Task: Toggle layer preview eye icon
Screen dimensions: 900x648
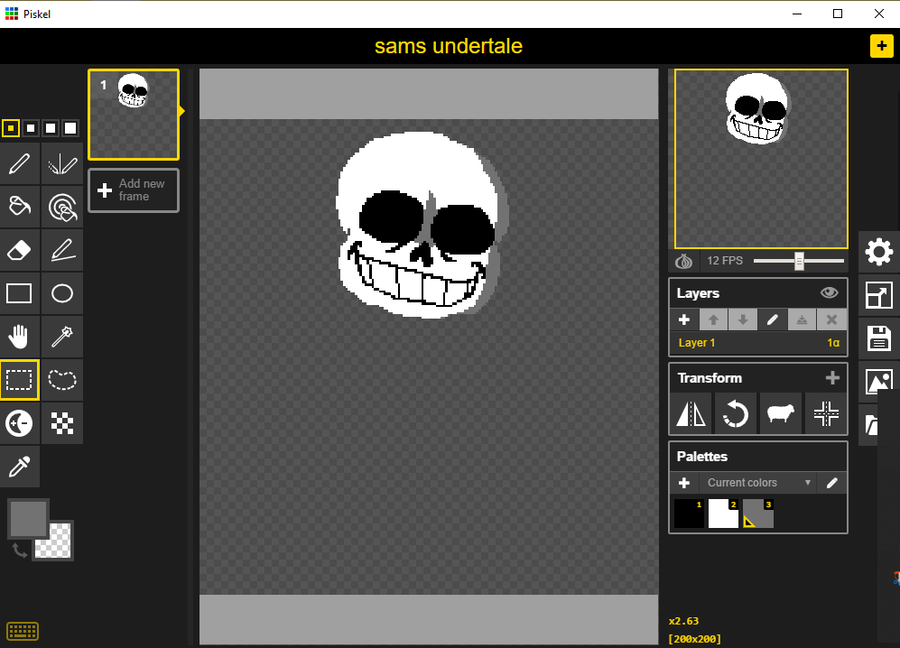Action: click(829, 293)
